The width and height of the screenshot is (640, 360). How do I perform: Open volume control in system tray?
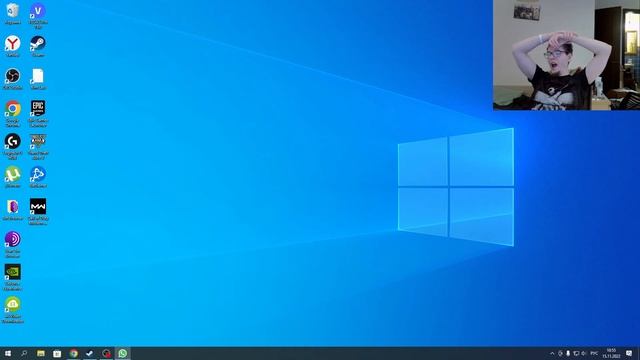(584, 353)
